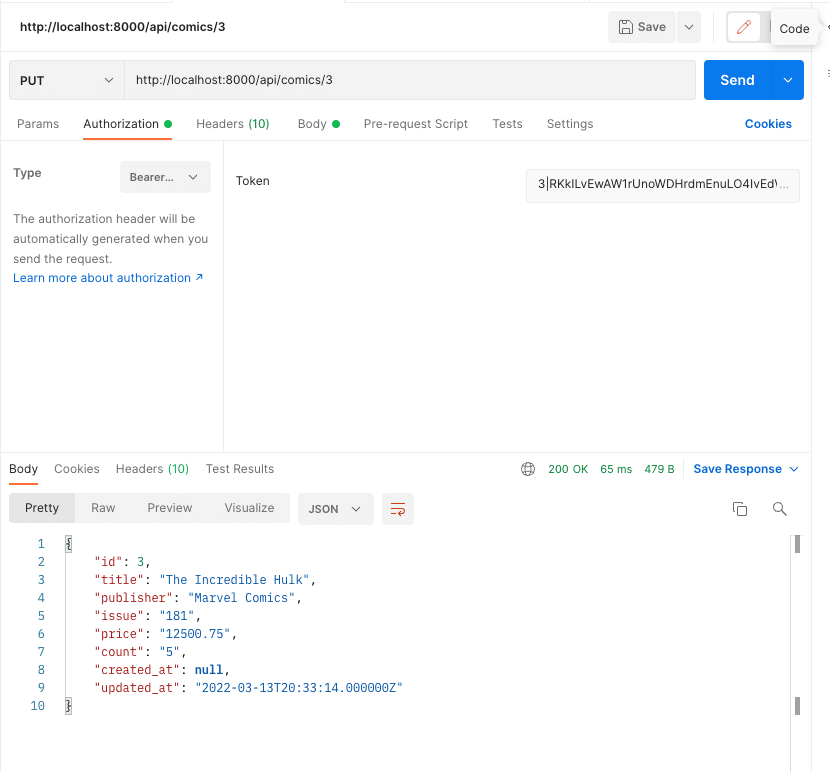Screen dimensions: 830x772
Task: Open the Tests tab
Action: point(507,124)
